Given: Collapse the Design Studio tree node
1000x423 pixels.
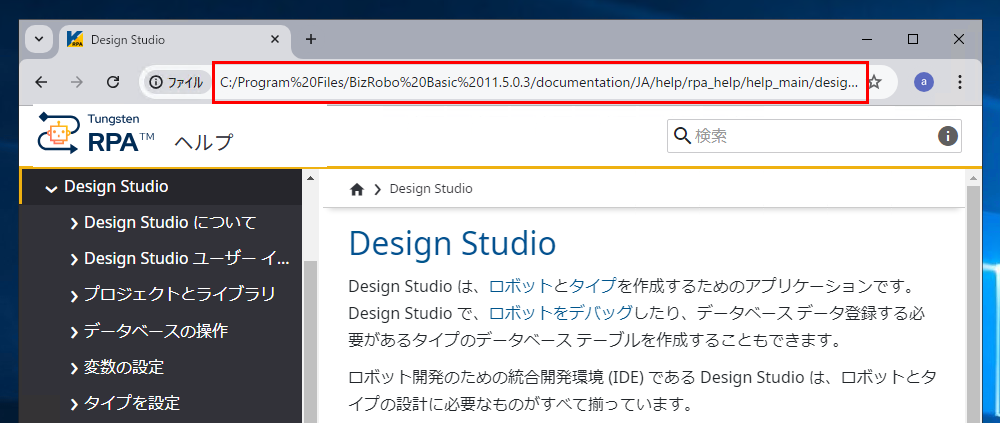Looking at the screenshot, I should coord(51,188).
